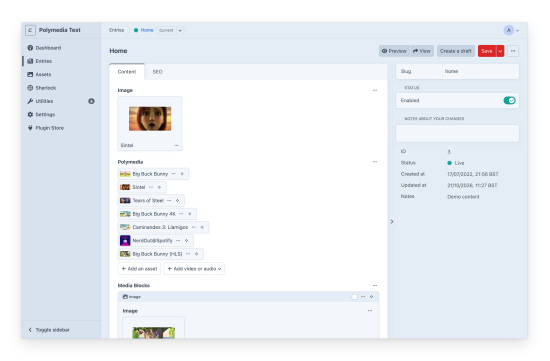The image size is (550, 361).
Task: Open the Dashboard page
Action: [44, 48]
